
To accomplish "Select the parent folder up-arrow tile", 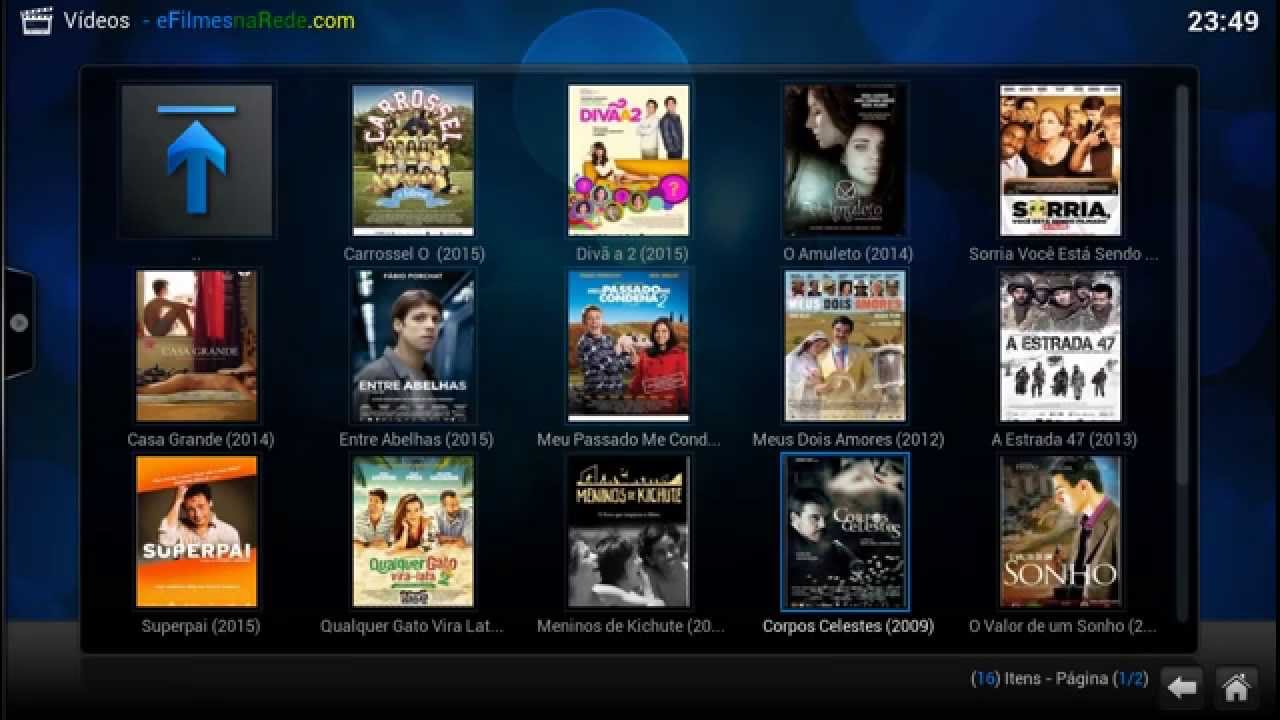I will point(196,161).
